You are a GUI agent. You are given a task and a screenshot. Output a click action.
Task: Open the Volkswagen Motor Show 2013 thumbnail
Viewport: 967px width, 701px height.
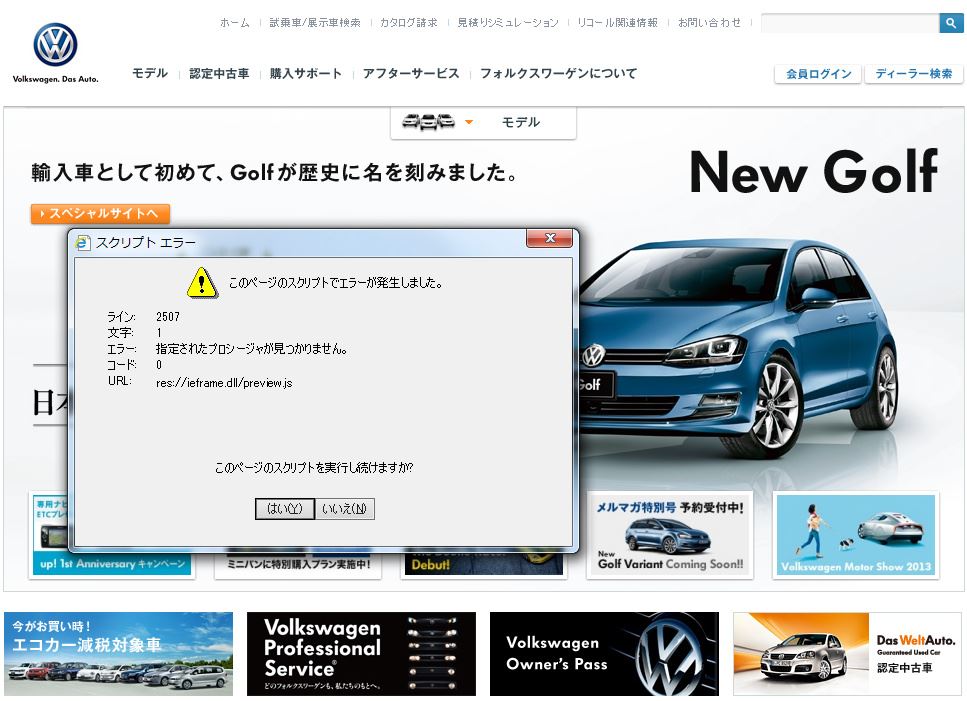[x=856, y=535]
